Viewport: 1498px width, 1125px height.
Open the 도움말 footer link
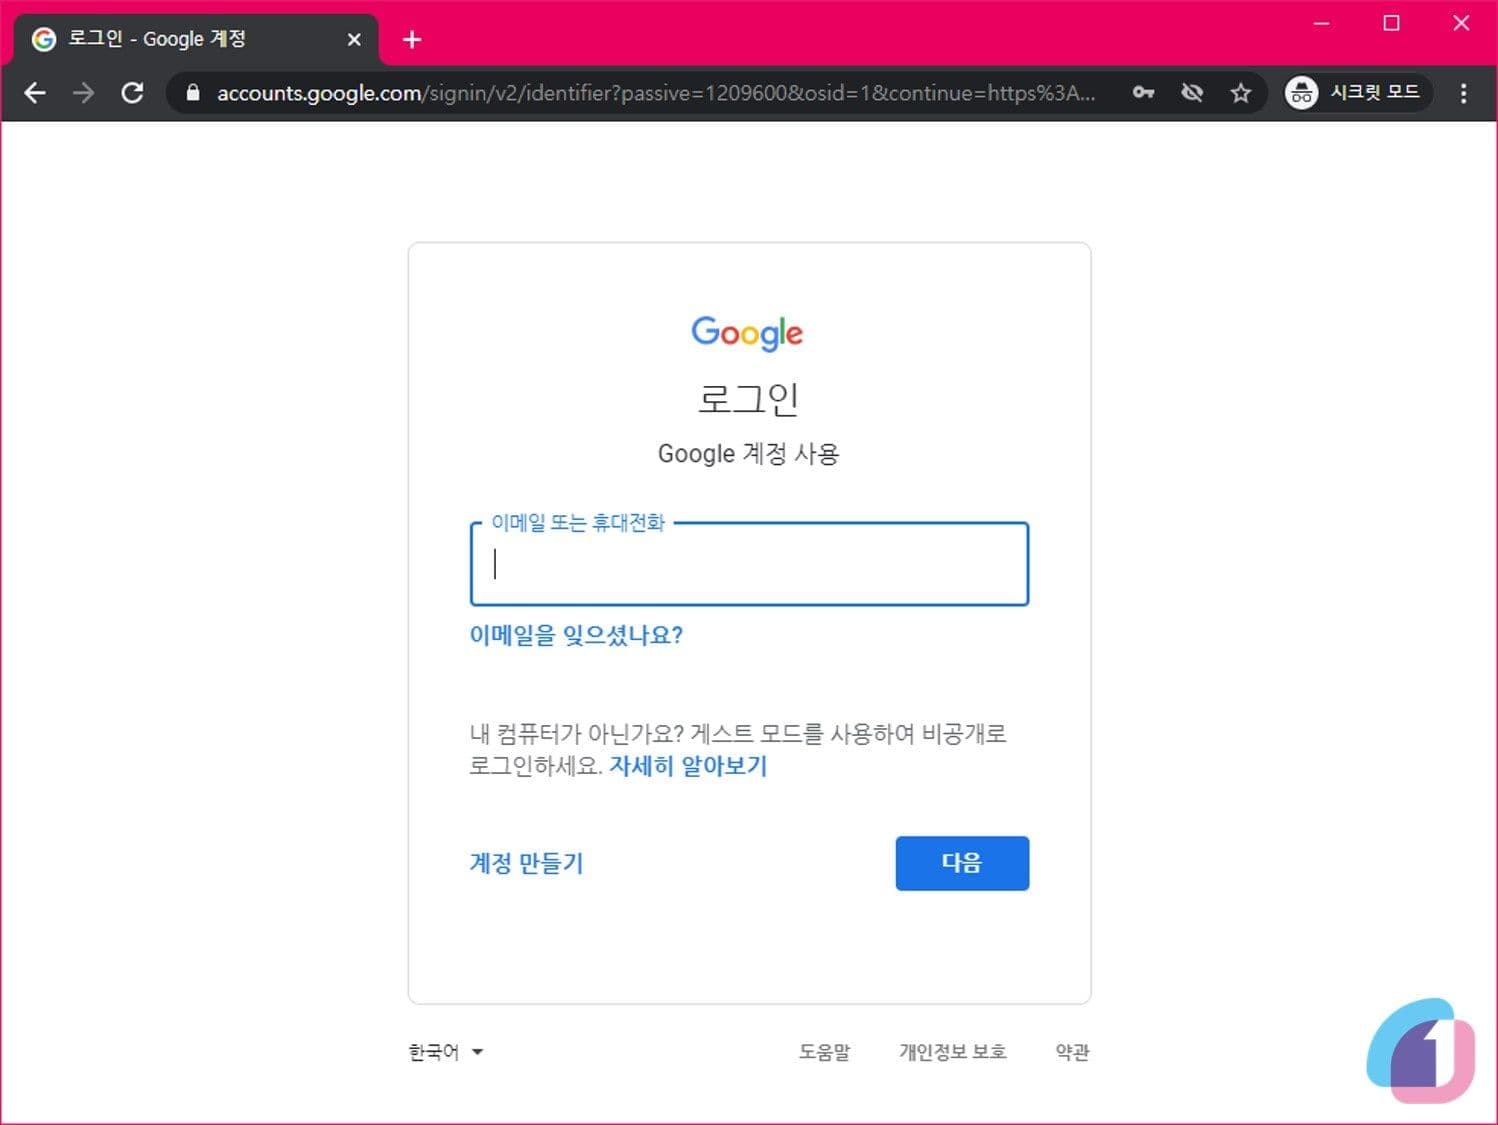coord(824,1052)
